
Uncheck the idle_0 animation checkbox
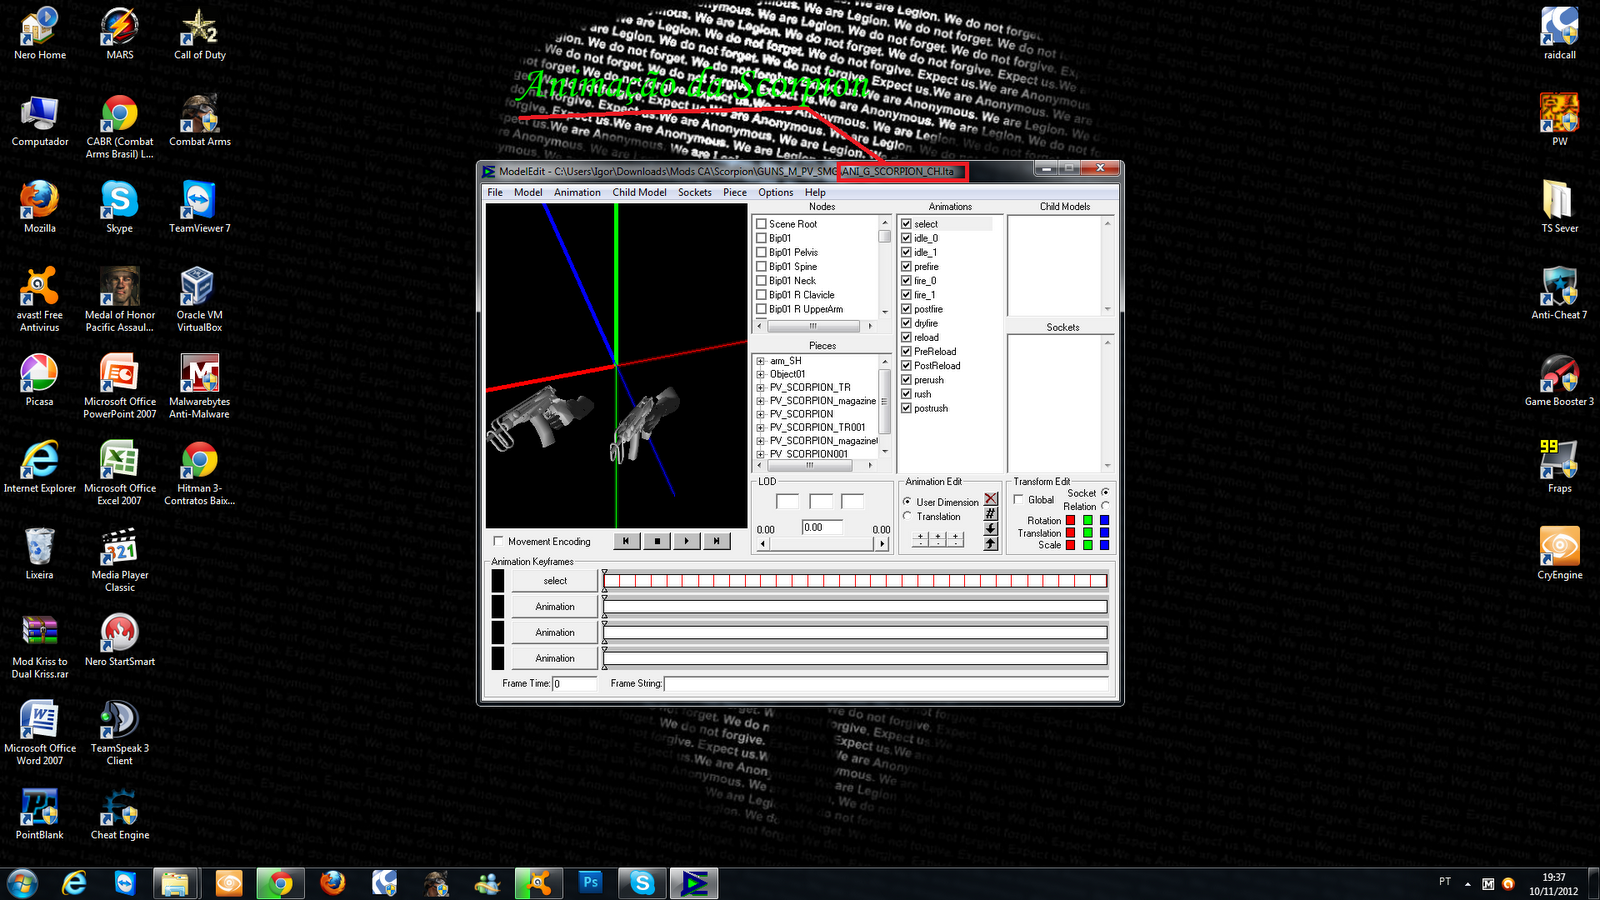point(907,238)
